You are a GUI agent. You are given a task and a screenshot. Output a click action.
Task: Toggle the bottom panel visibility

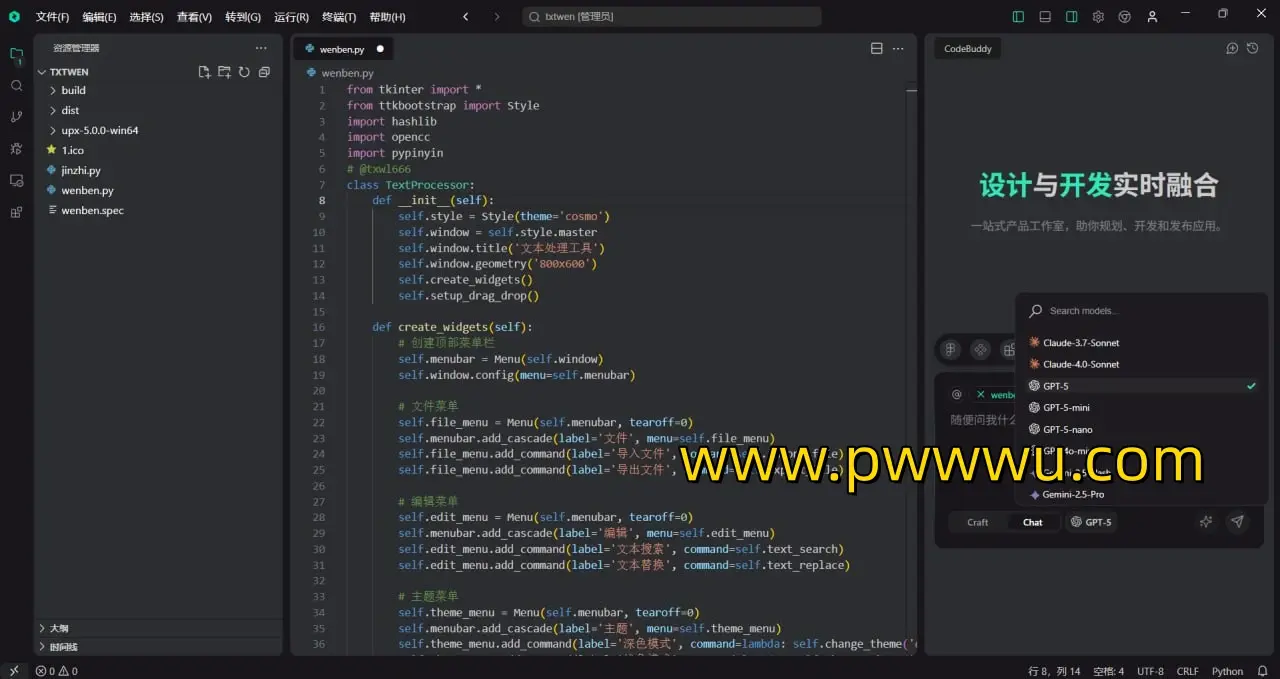coord(1045,17)
